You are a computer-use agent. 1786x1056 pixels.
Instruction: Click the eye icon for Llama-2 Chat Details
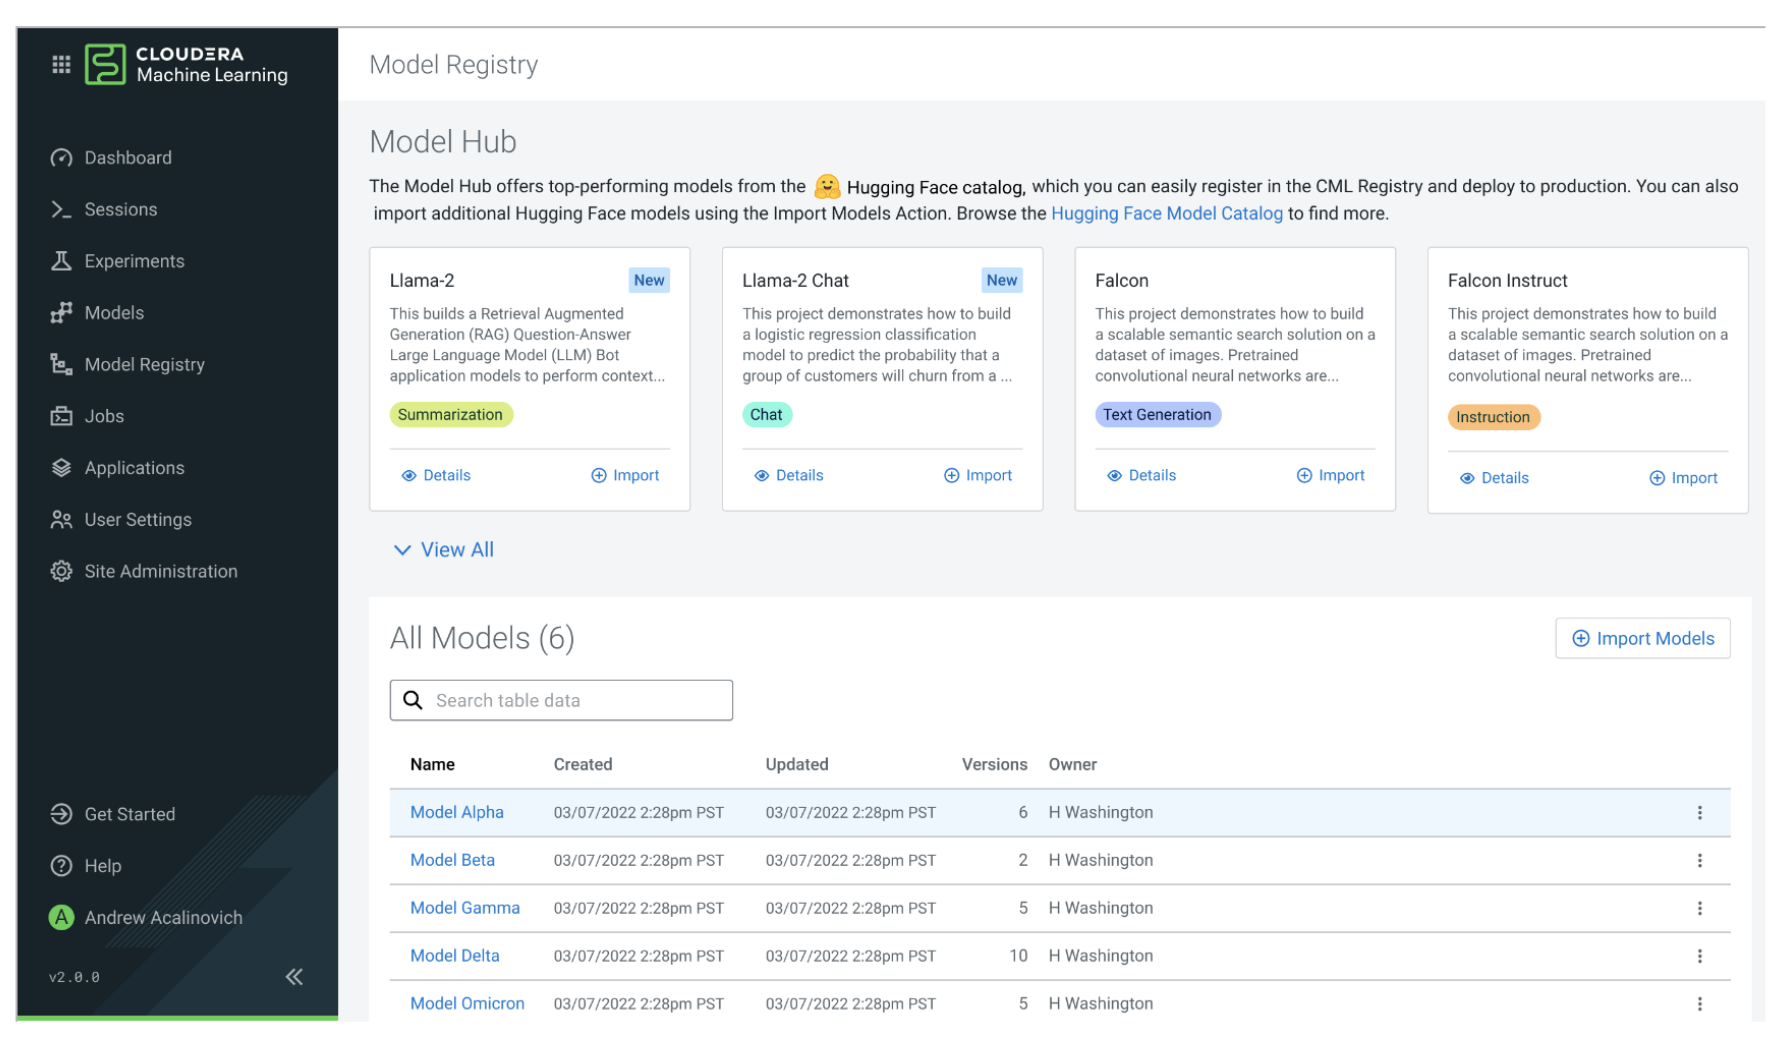coord(762,477)
